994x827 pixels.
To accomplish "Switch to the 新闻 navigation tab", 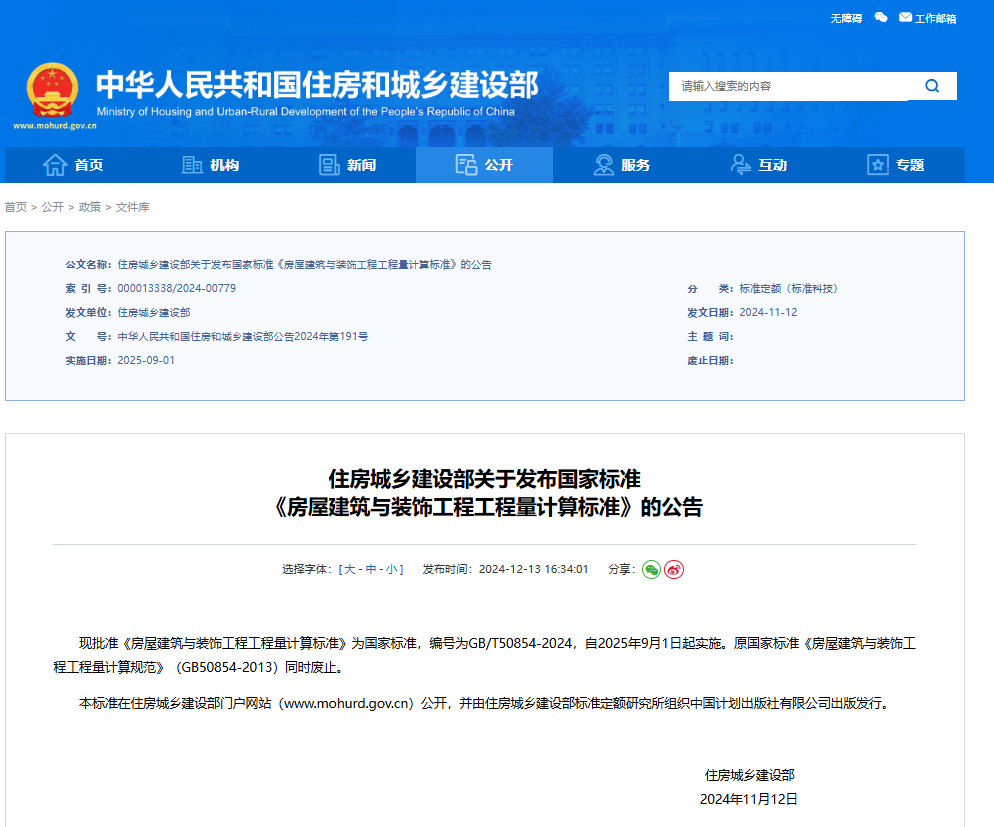I will click(348, 165).
